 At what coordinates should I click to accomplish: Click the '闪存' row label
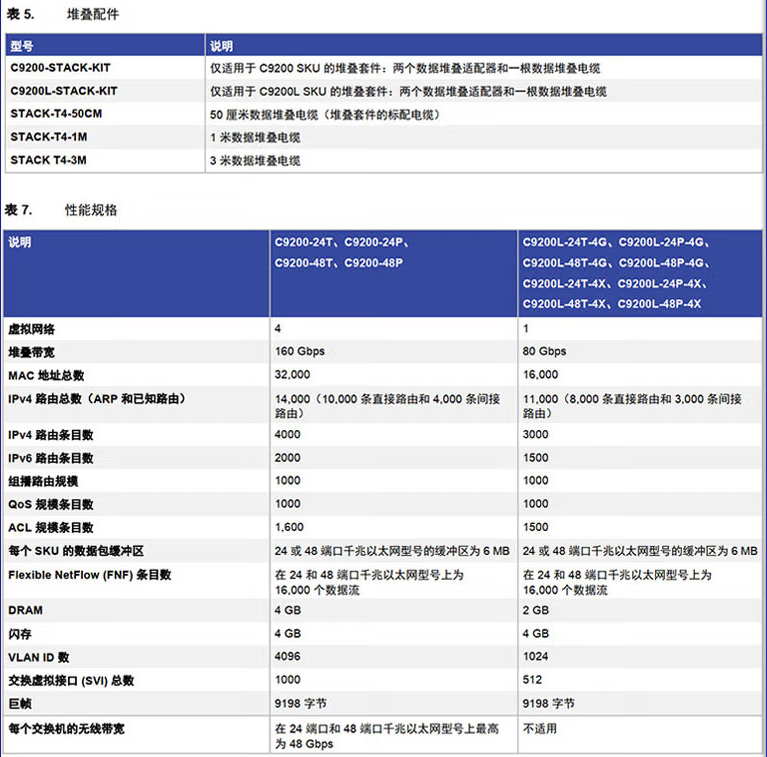[x=20, y=634]
